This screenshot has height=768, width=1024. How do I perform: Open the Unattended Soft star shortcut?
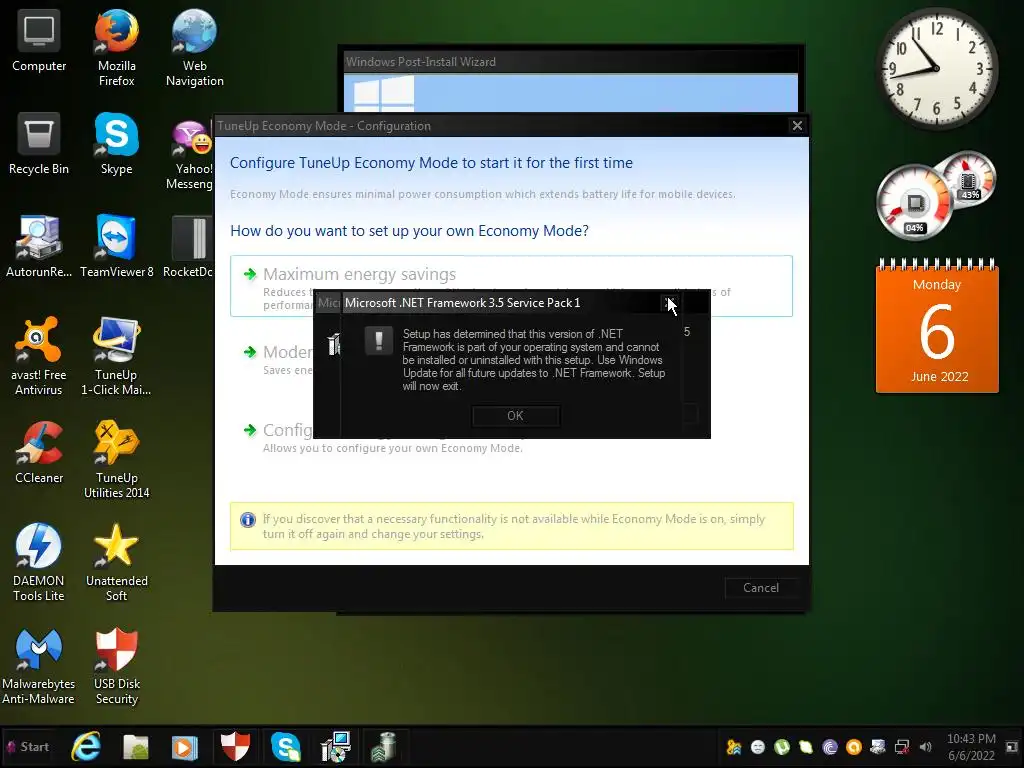[x=116, y=562]
